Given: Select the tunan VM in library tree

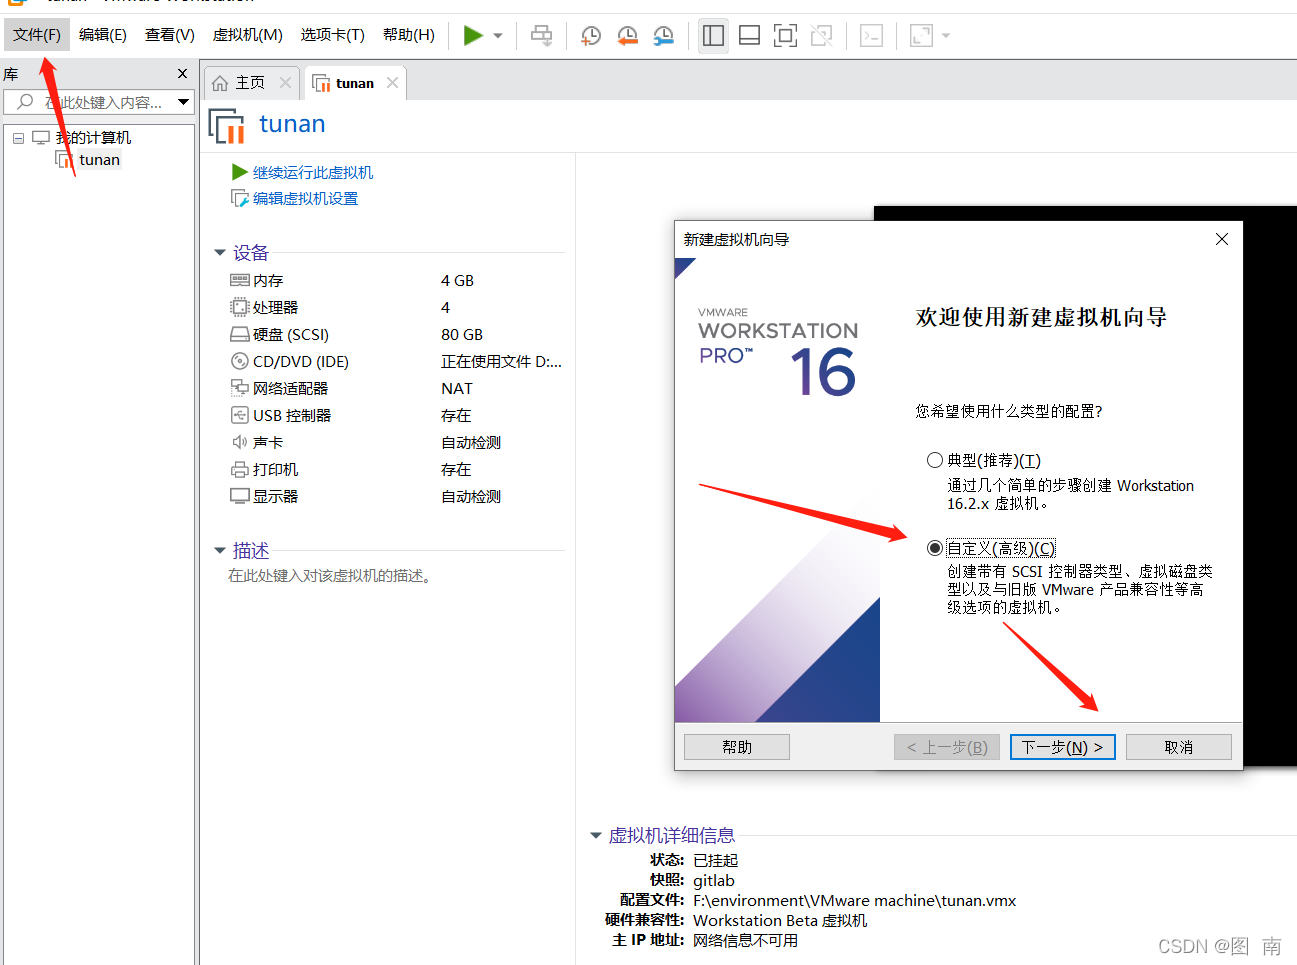Looking at the screenshot, I should click(x=100, y=160).
